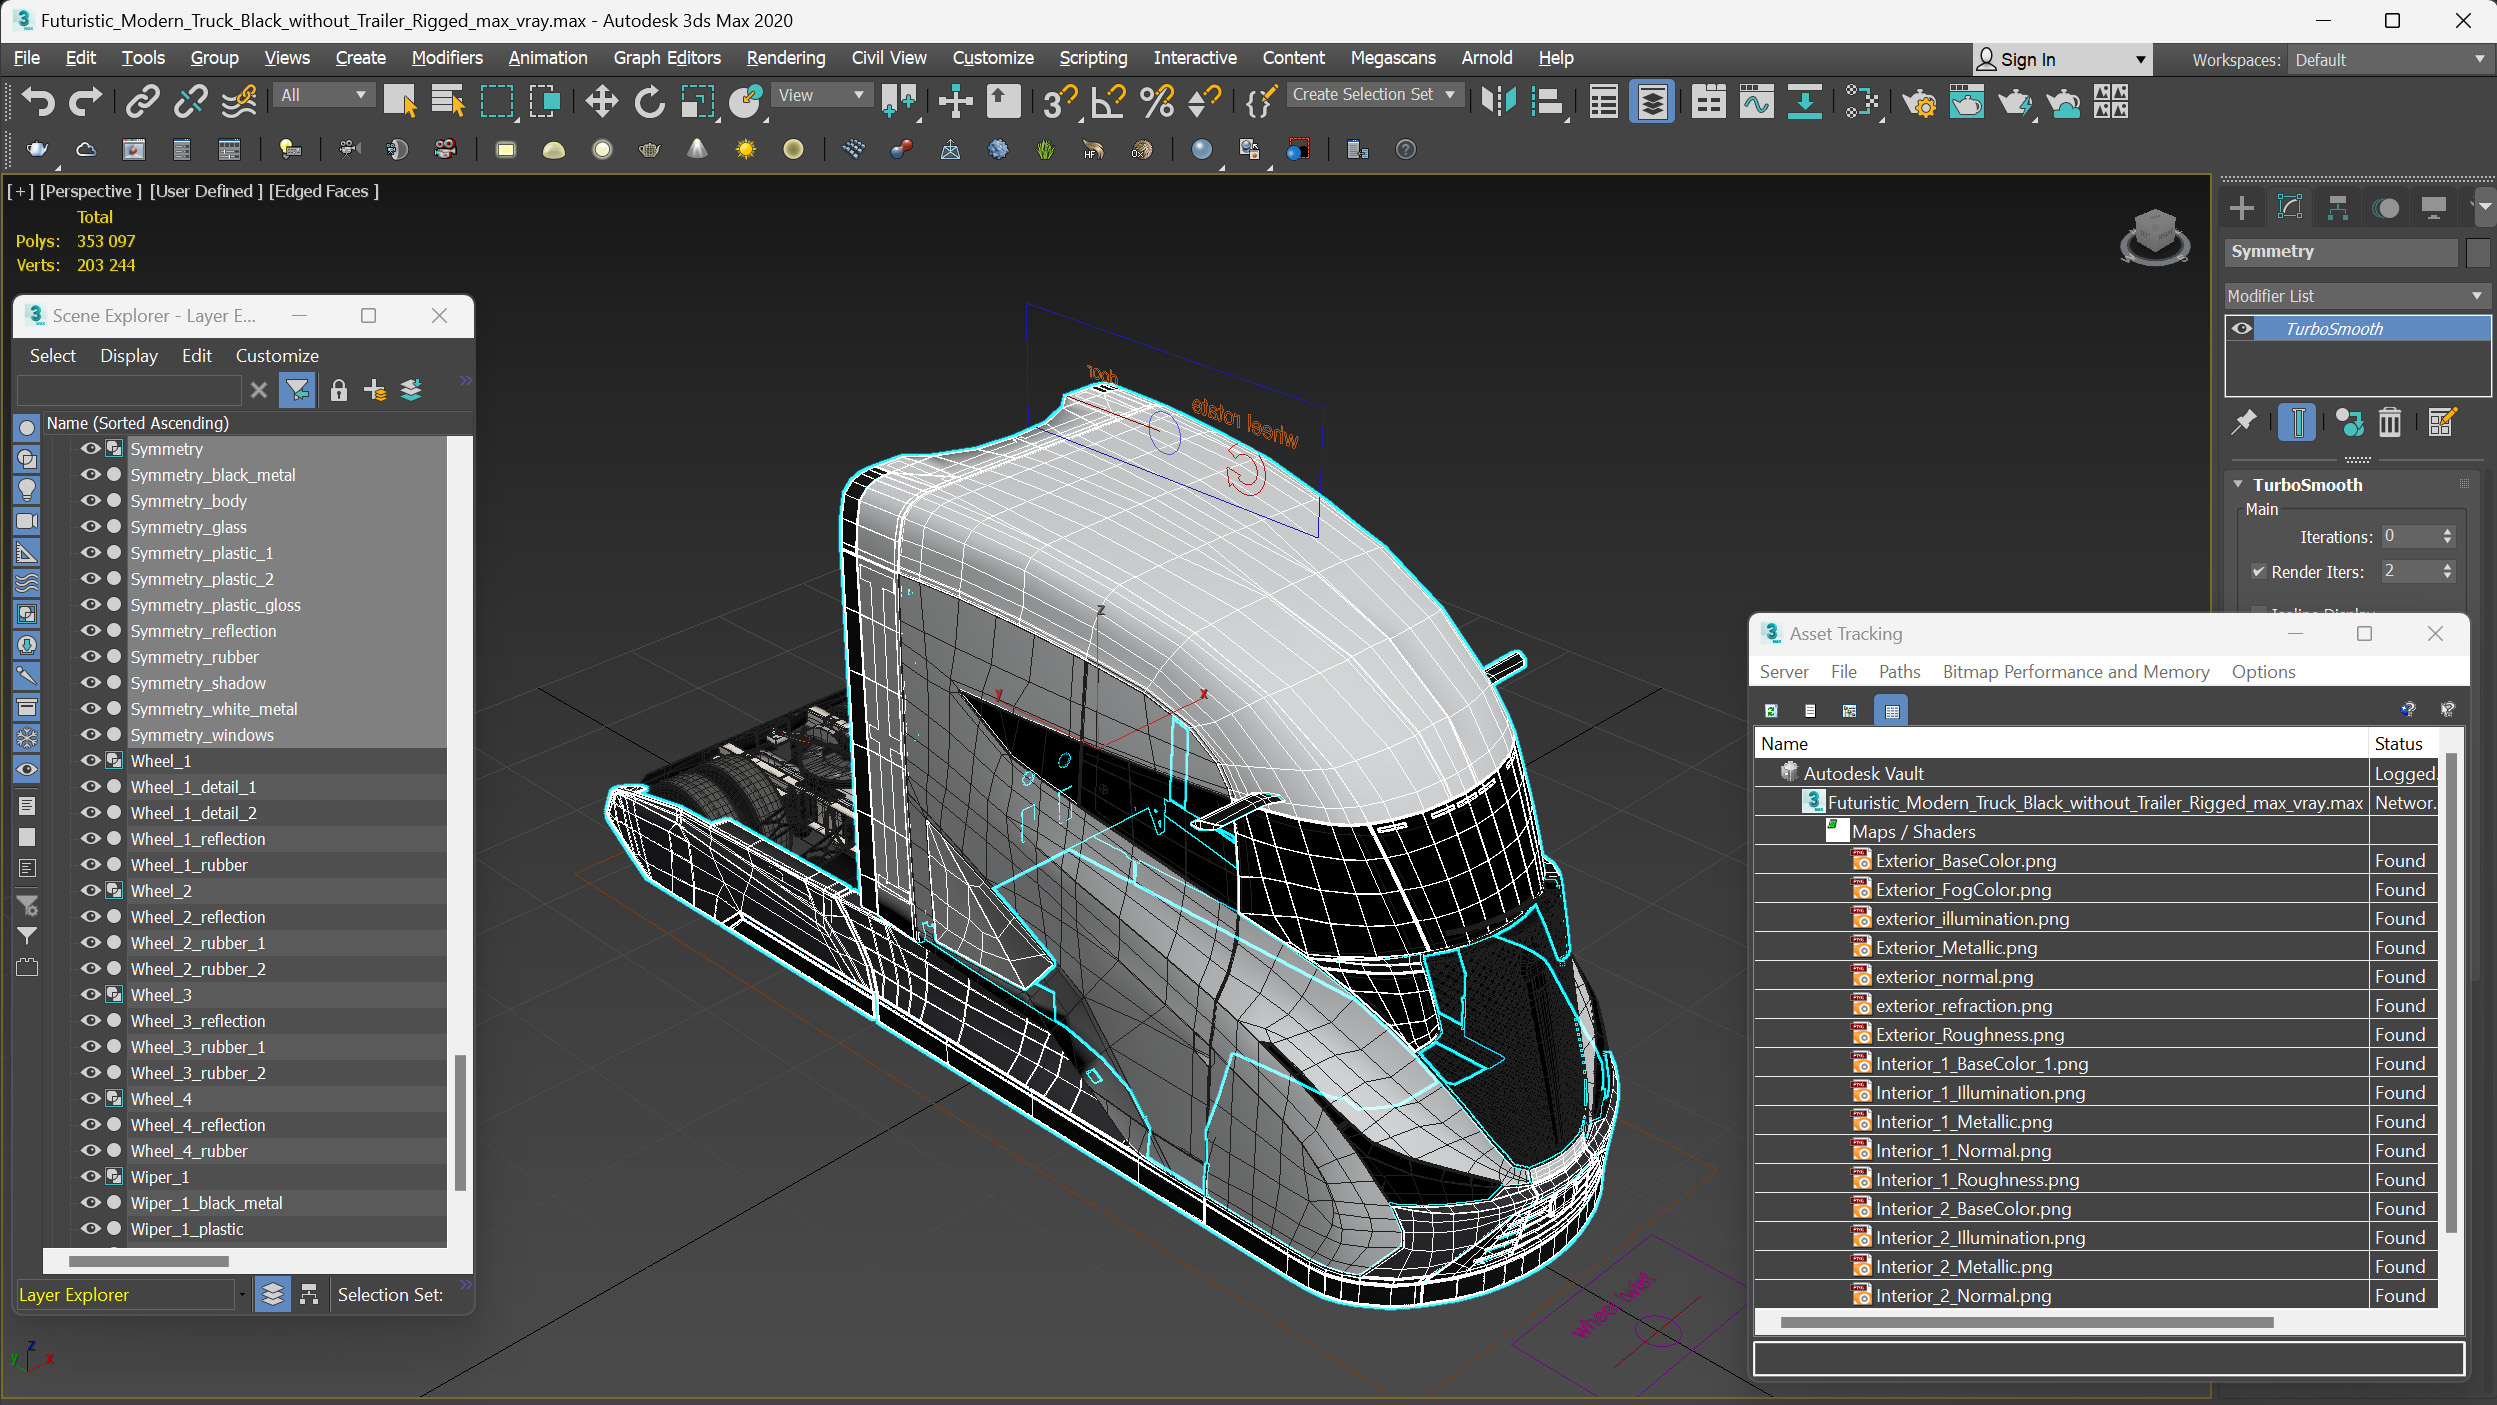2497x1405 pixels.
Task: Select the Link tool icon
Action: (142, 101)
